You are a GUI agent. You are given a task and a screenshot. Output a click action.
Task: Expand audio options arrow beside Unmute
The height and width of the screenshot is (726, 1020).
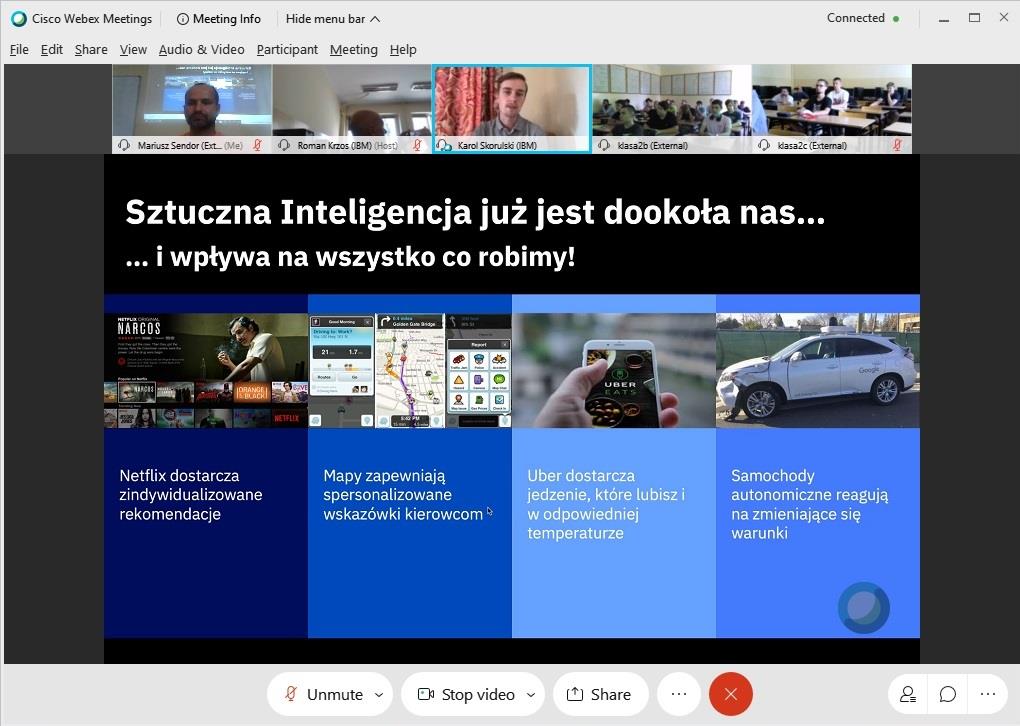tap(379, 695)
